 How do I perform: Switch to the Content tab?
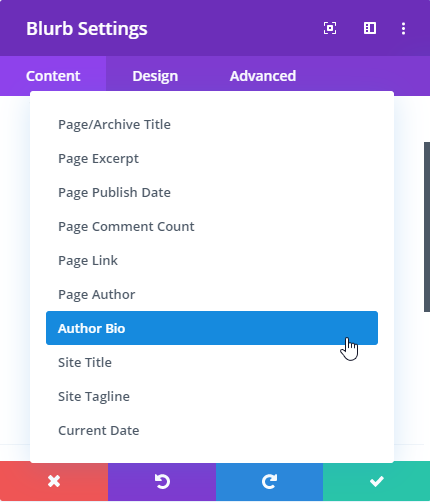click(x=53, y=76)
